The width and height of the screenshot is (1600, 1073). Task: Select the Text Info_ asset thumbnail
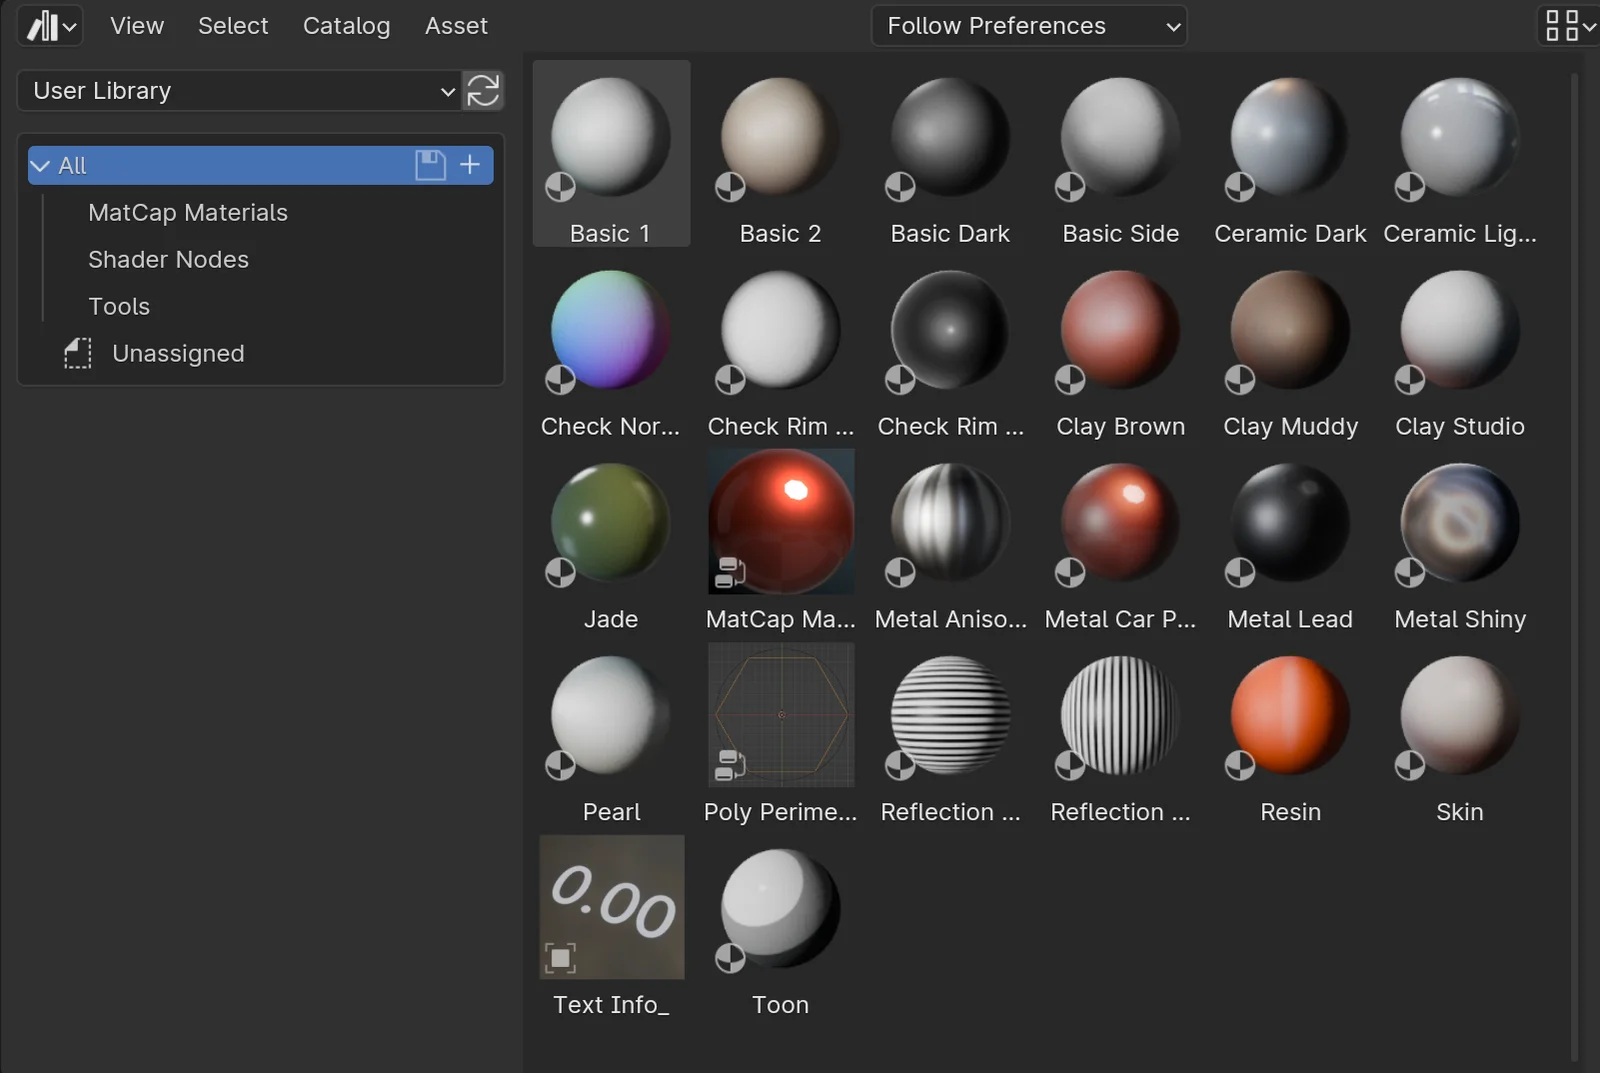(x=611, y=908)
